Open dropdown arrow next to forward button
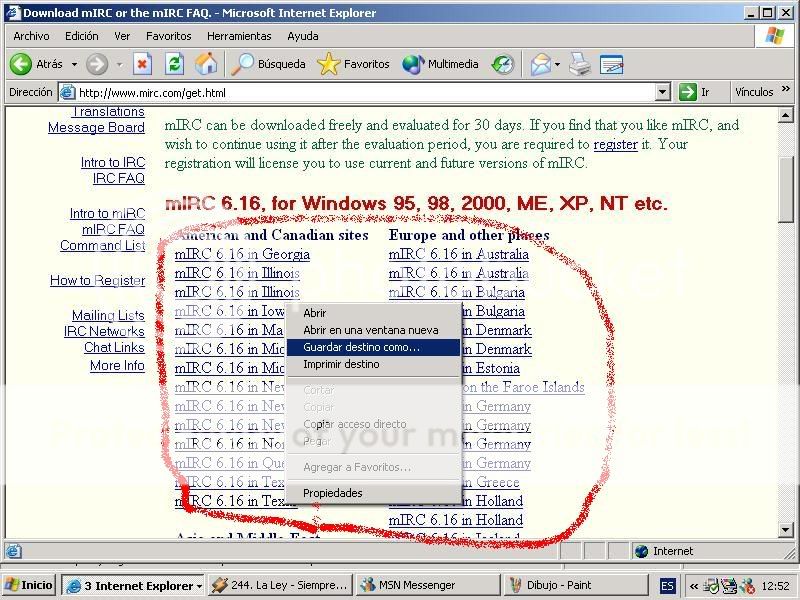 [119, 65]
